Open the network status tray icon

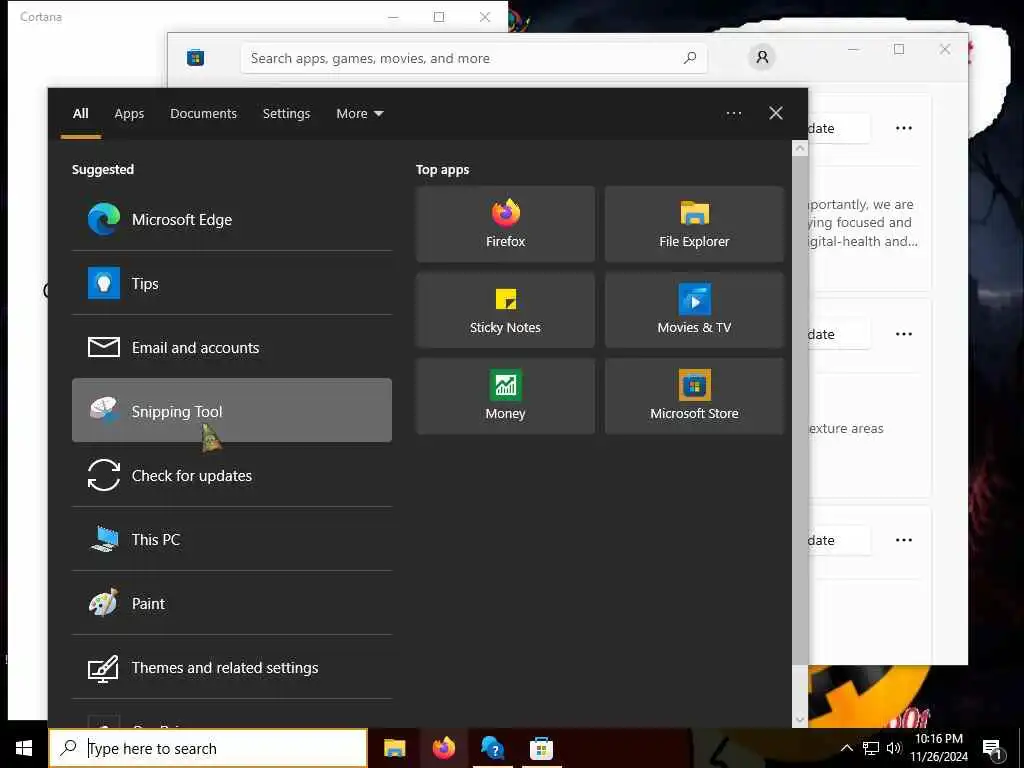click(871, 748)
